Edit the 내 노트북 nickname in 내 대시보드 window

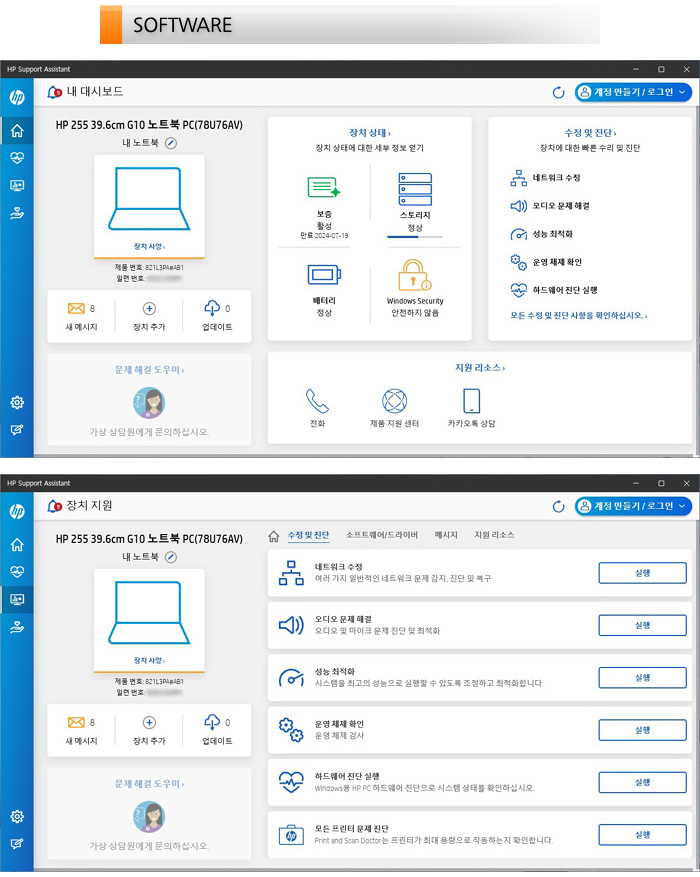point(171,143)
